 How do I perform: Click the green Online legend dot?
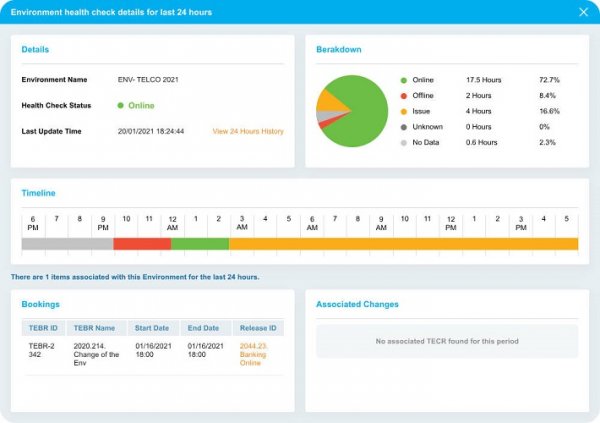[403, 79]
